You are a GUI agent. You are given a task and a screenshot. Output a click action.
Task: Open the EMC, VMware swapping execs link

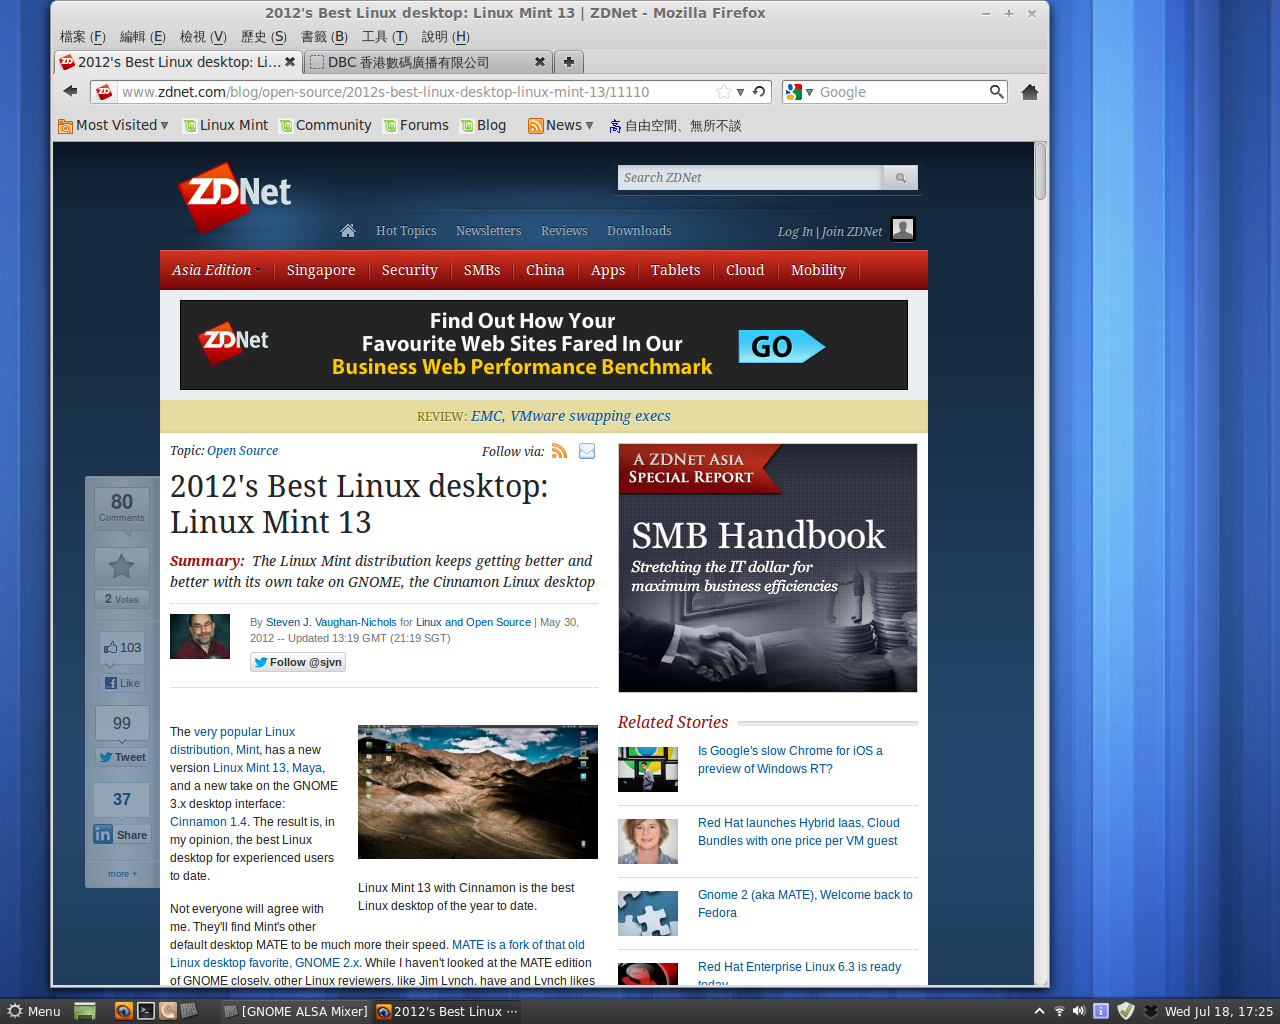(571, 416)
